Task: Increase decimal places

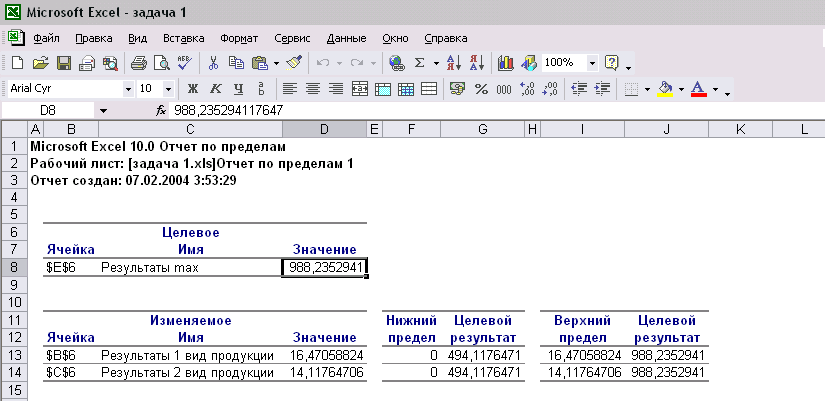Action: [527, 89]
